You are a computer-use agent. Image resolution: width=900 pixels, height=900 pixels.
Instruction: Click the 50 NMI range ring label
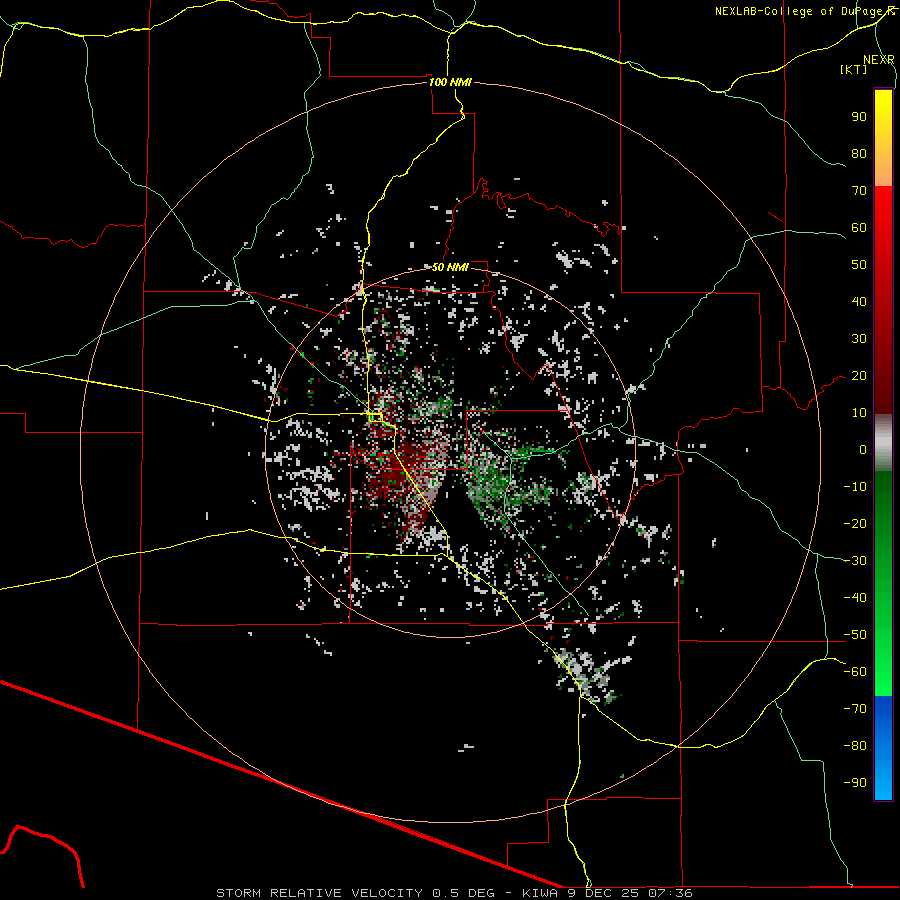[x=450, y=267]
